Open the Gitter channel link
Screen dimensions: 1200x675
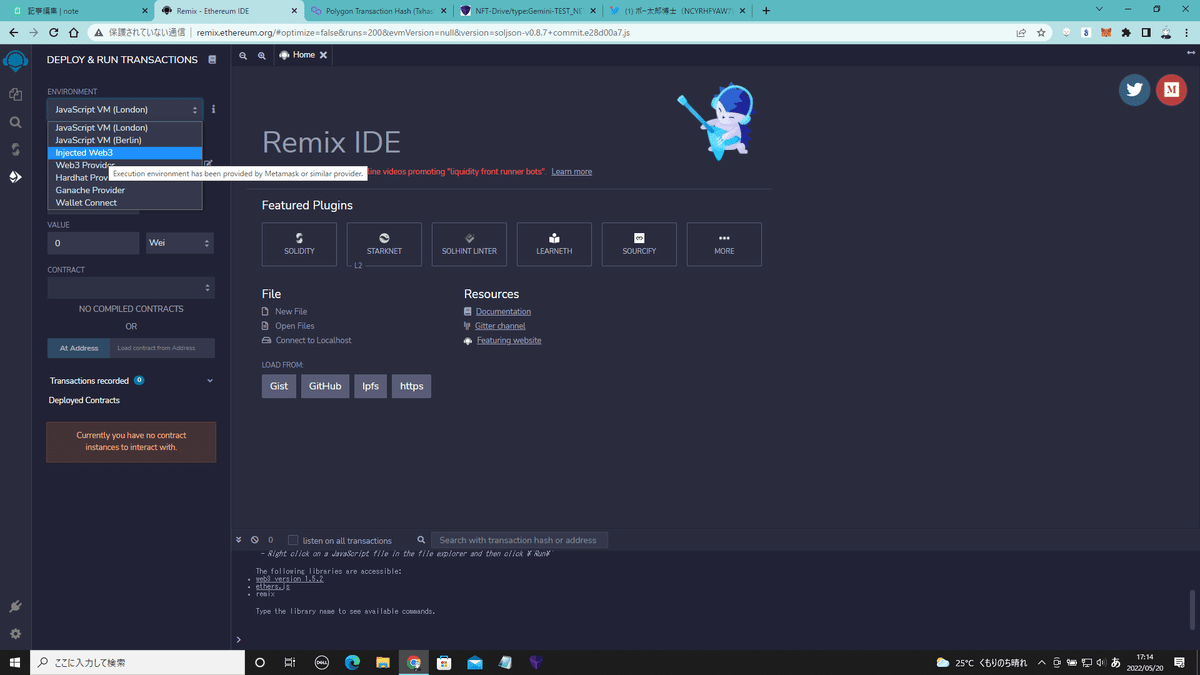[500, 326]
